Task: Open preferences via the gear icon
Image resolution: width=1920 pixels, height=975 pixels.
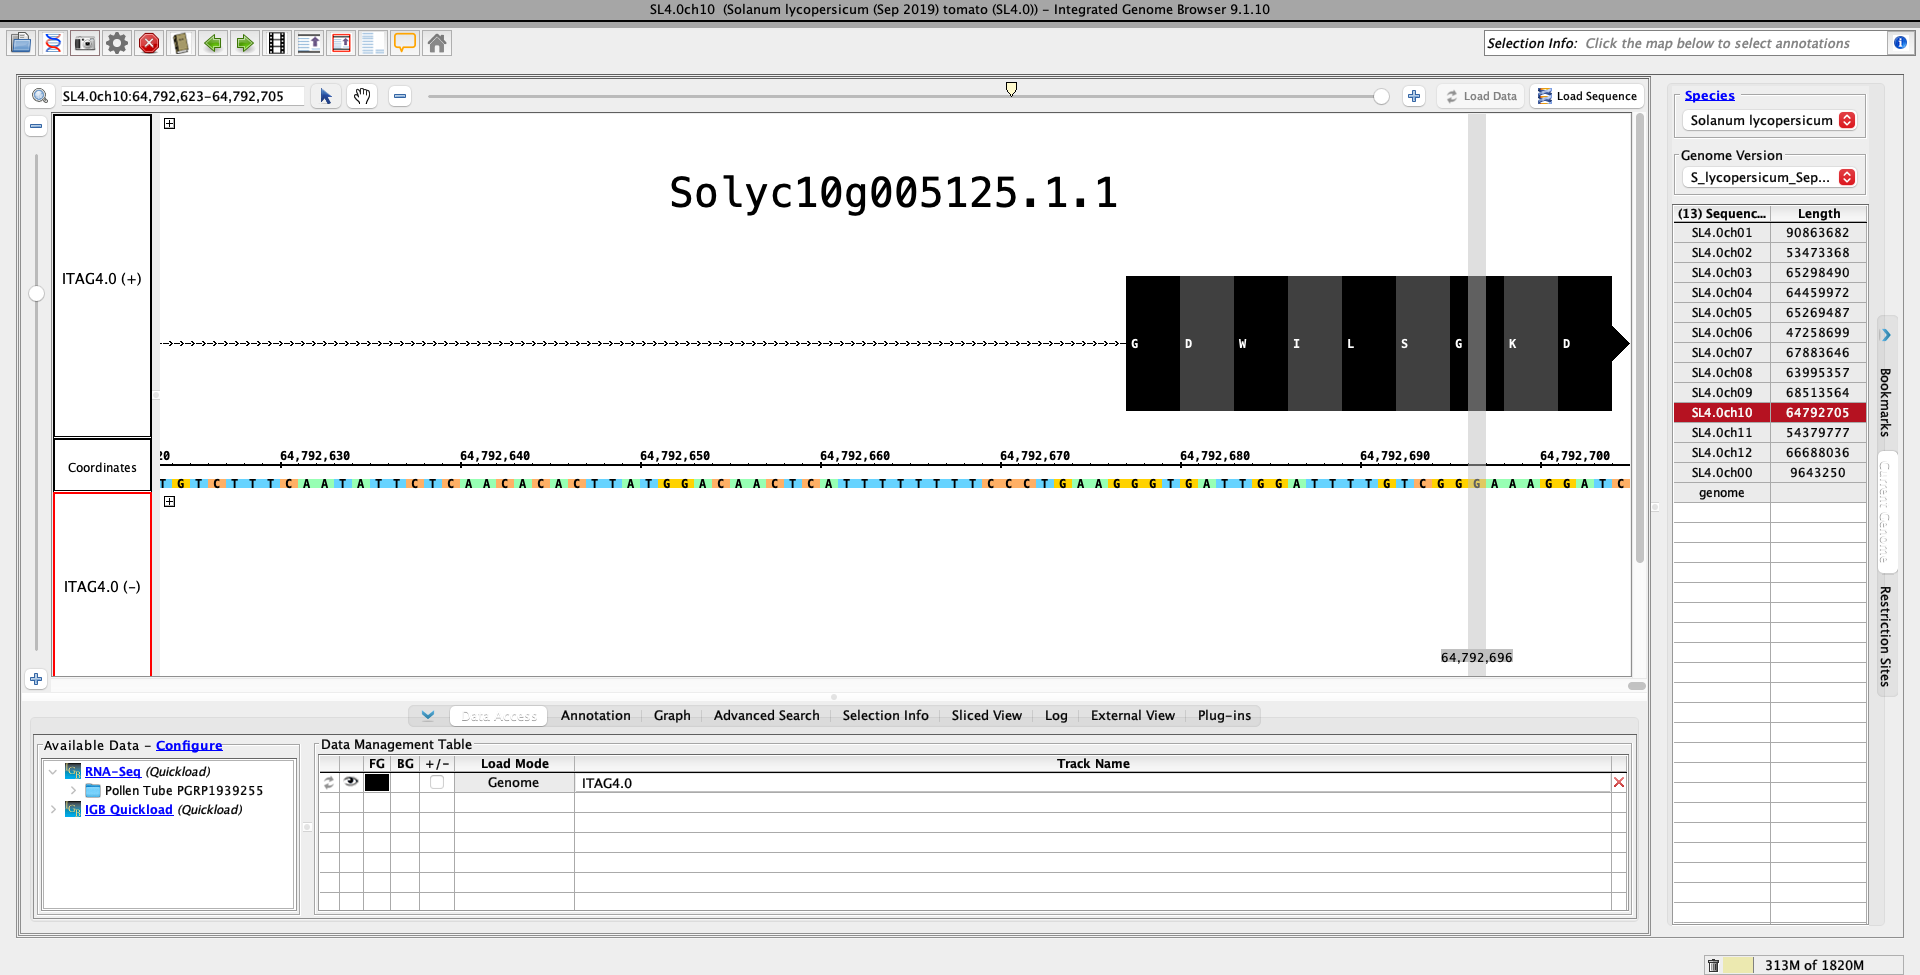Action: click(x=117, y=43)
